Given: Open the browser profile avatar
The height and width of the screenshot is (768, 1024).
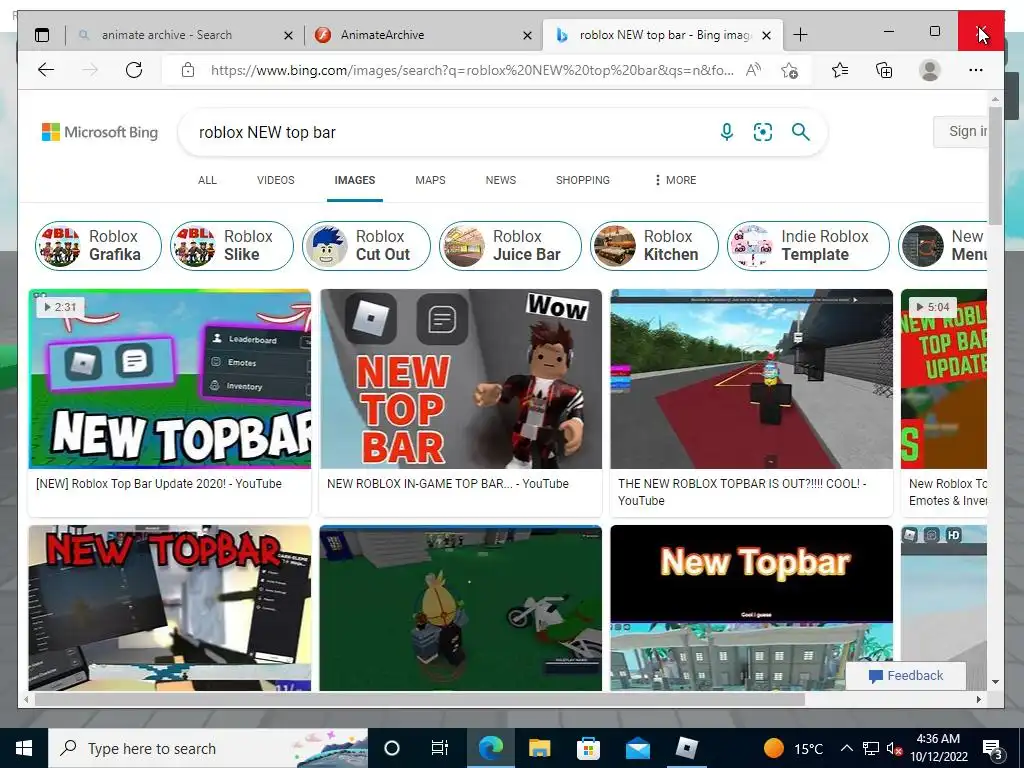Looking at the screenshot, I should pos(929,70).
